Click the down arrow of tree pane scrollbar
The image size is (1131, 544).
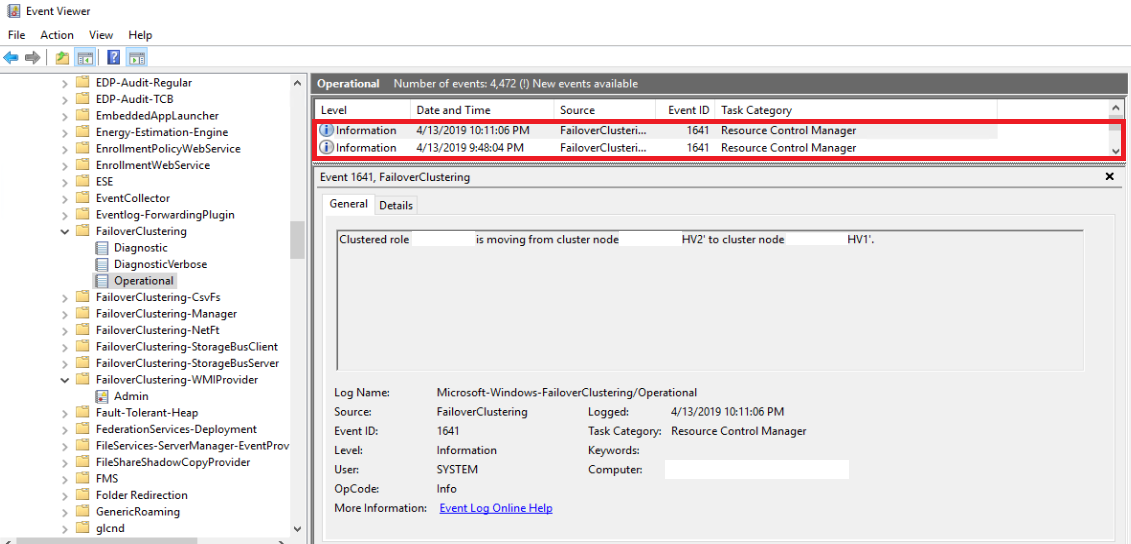297,529
